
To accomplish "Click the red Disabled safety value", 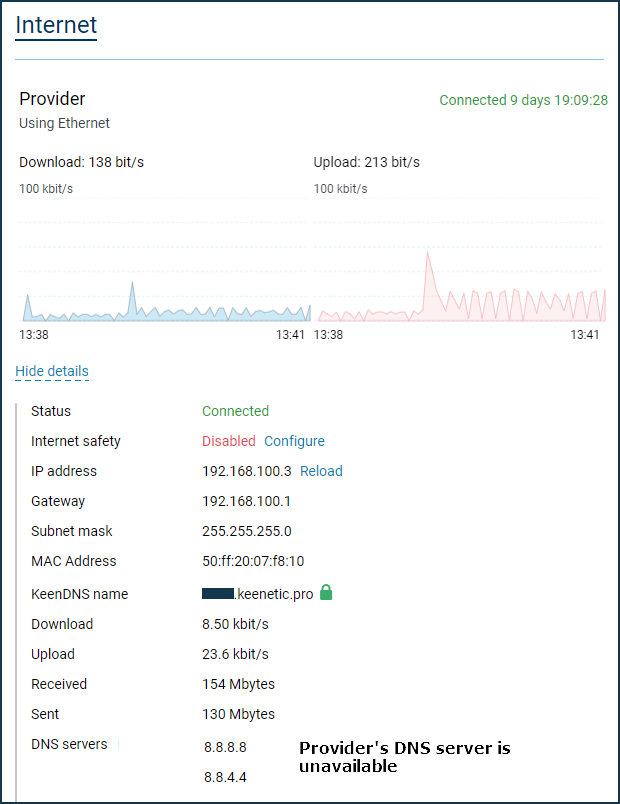I will 229,441.
